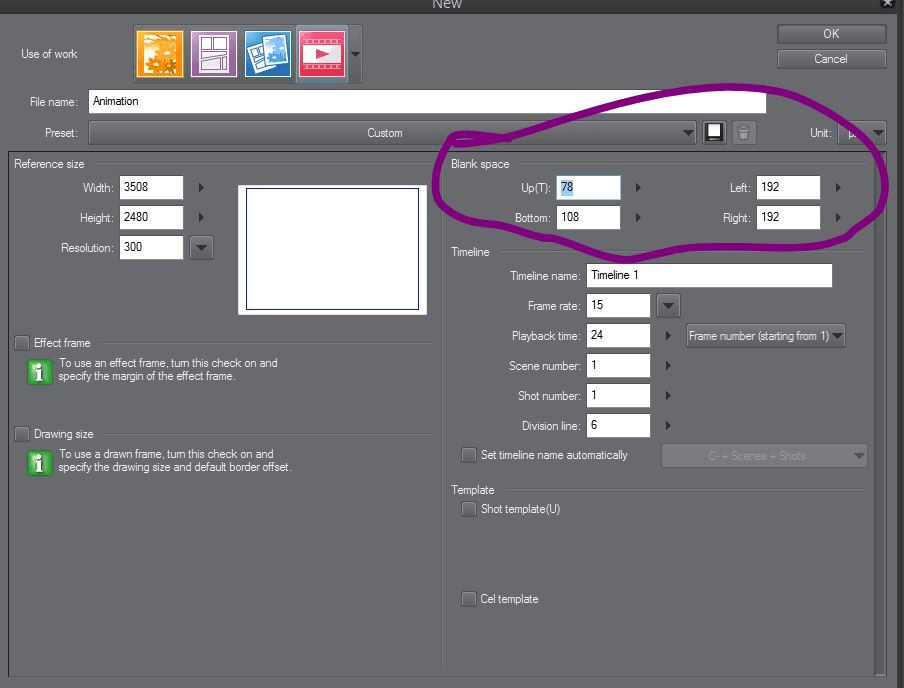904x688 pixels.
Task: Select the Animation use of work icon
Action: (322, 54)
